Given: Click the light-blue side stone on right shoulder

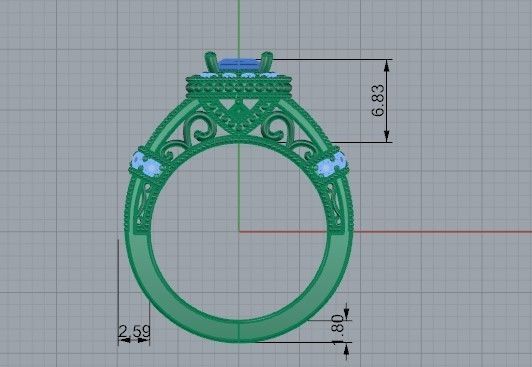Looking at the screenshot, I should pyautogui.click(x=331, y=164).
